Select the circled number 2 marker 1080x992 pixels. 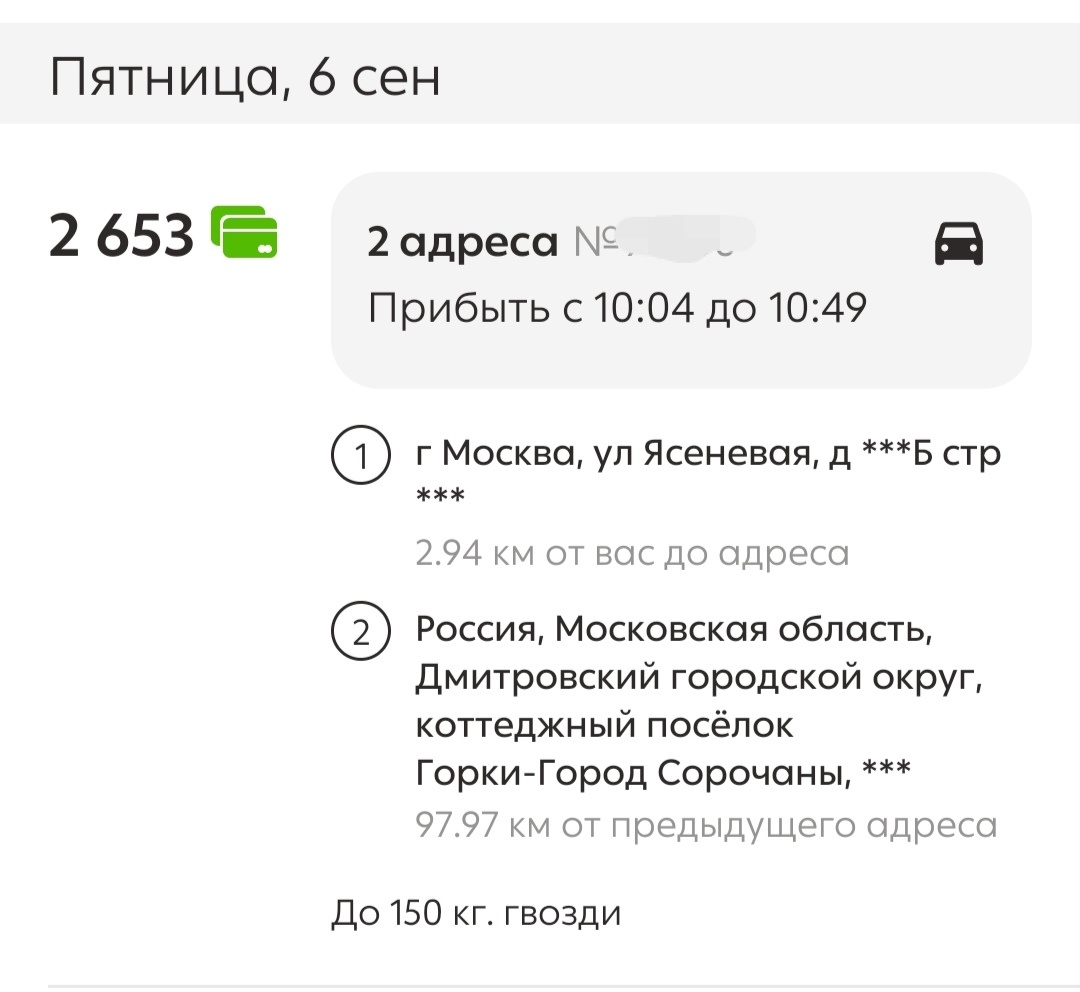click(361, 631)
